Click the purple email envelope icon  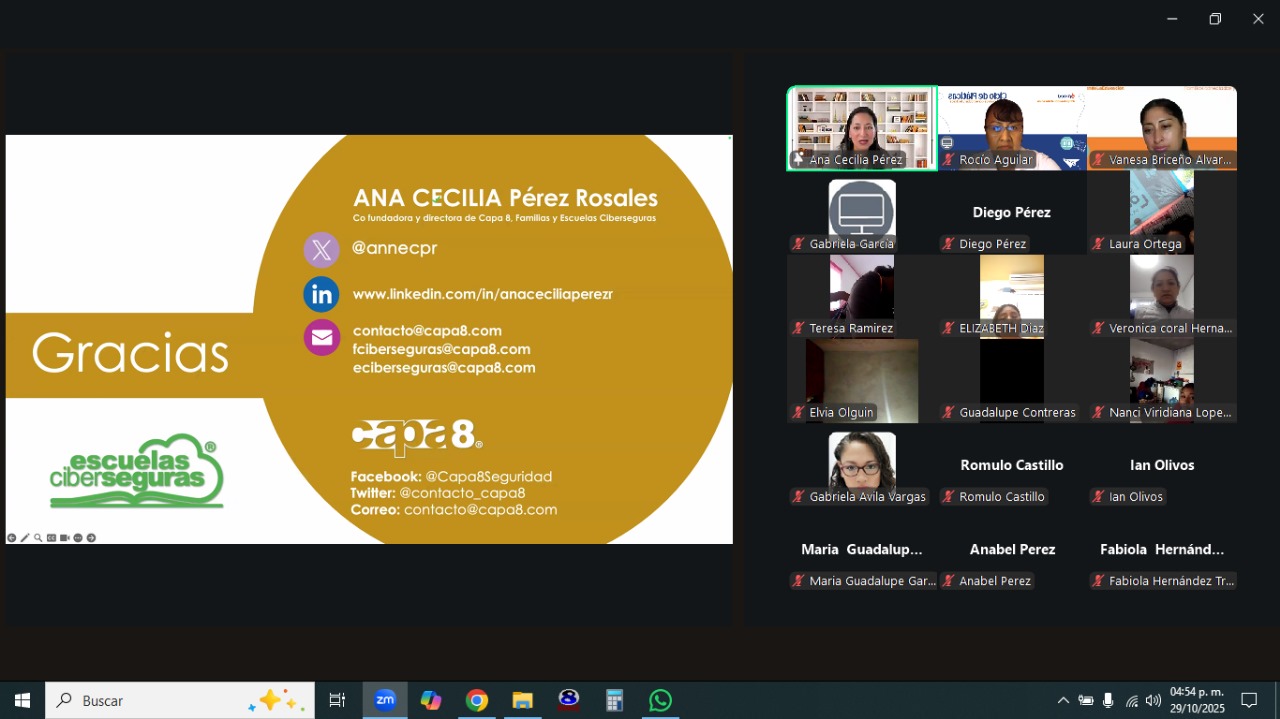pyautogui.click(x=322, y=338)
